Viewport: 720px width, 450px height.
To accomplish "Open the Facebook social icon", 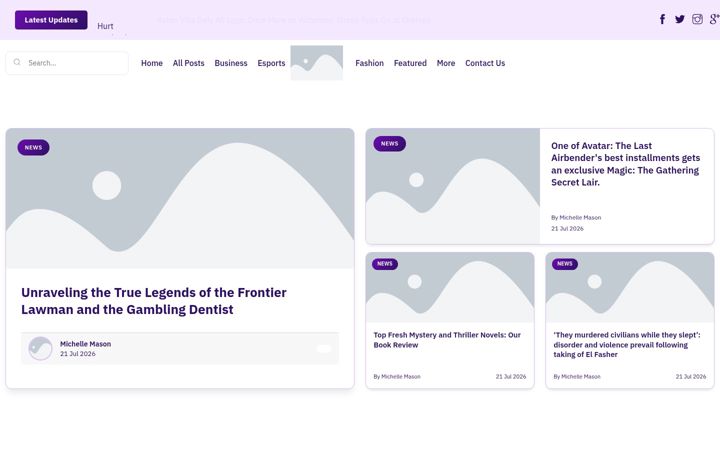I will (x=662, y=19).
